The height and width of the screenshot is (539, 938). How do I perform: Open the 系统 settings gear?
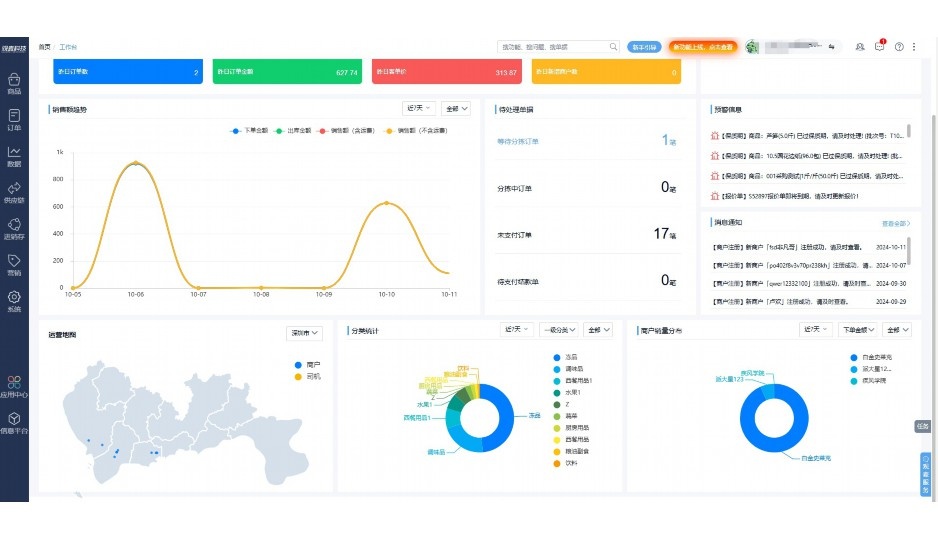point(14,301)
